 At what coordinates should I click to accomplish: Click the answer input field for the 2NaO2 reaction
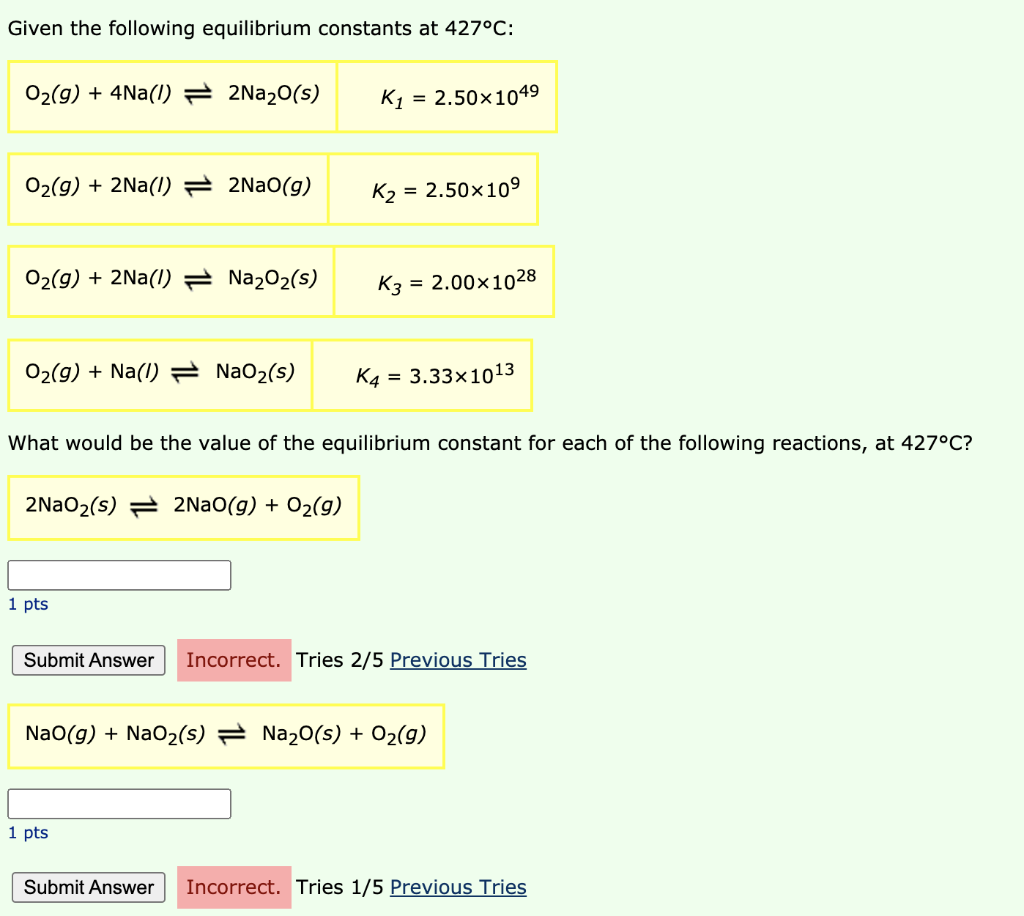click(x=119, y=574)
